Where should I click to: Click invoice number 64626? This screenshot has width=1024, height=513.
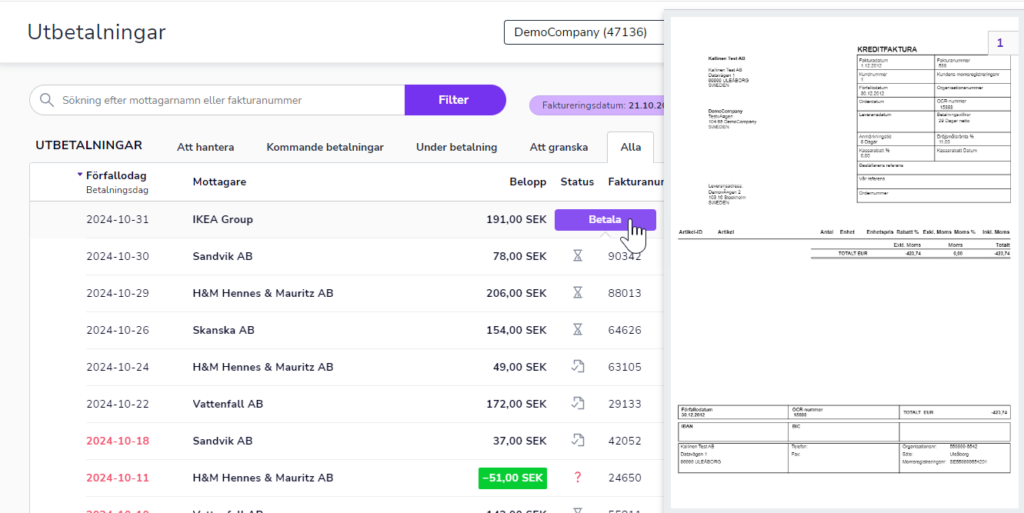coord(624,330)
